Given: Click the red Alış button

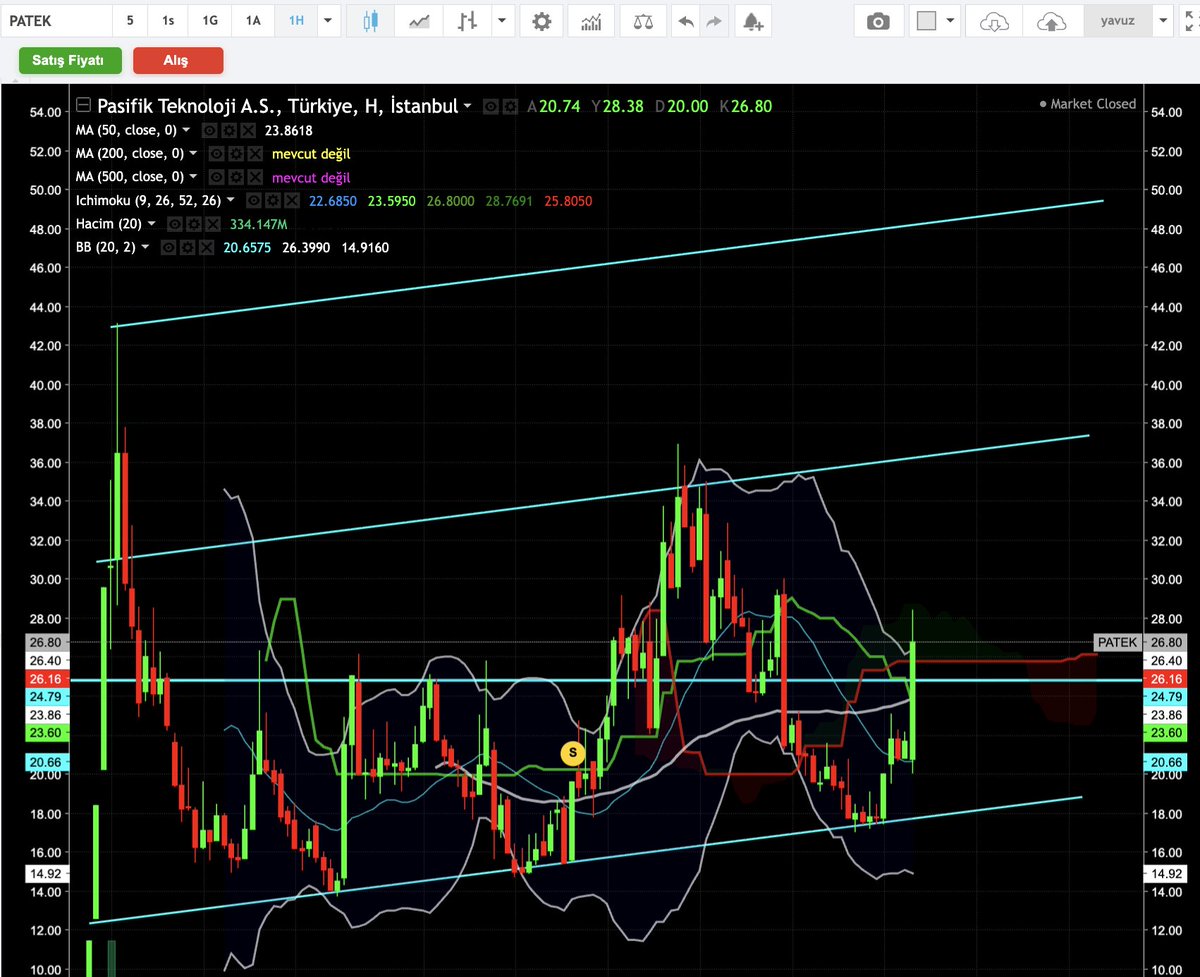Looking at the screenshot, I should click(177, 61).
